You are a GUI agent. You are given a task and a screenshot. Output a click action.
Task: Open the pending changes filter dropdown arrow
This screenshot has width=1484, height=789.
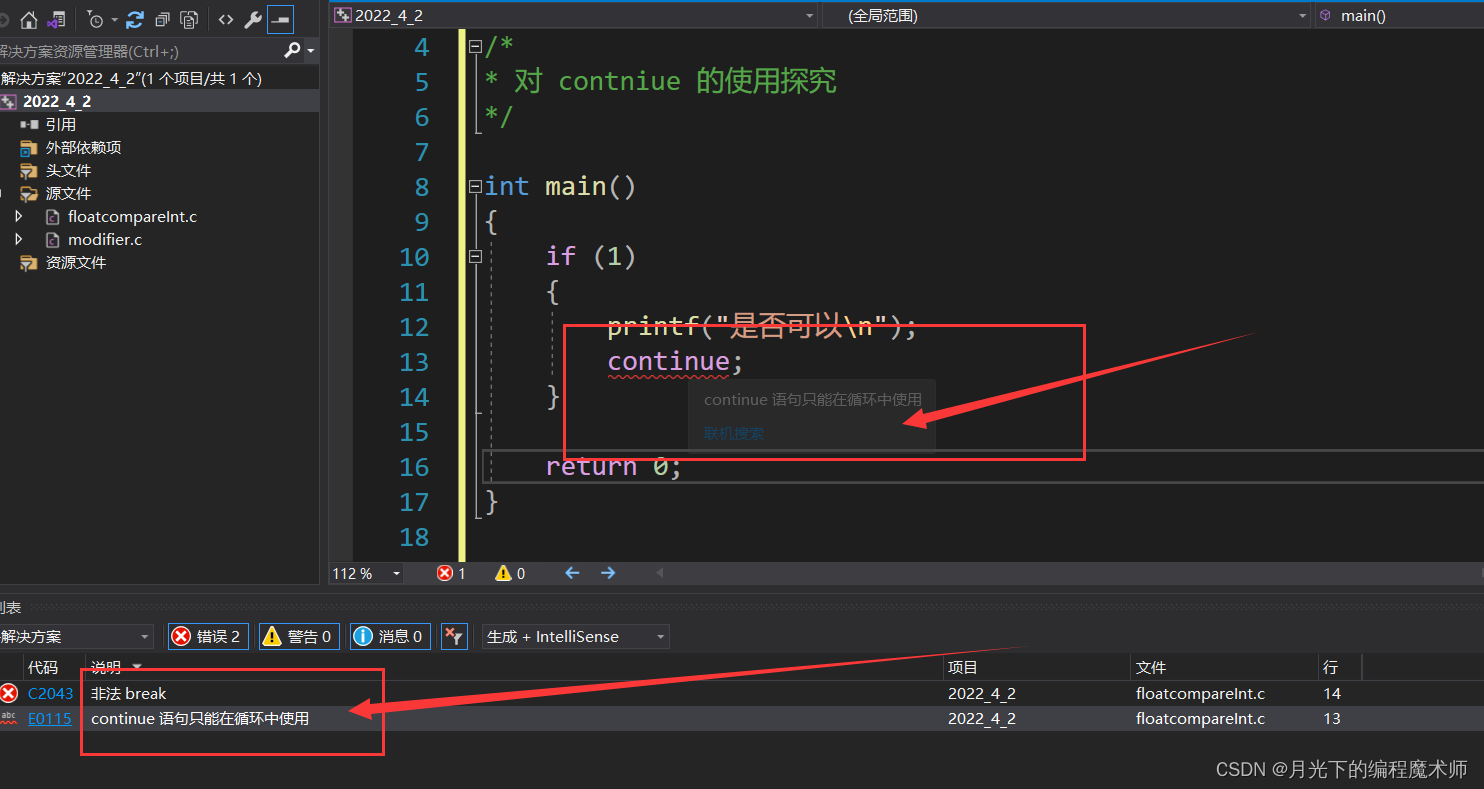pyautogui.click(x=114, y=19)
